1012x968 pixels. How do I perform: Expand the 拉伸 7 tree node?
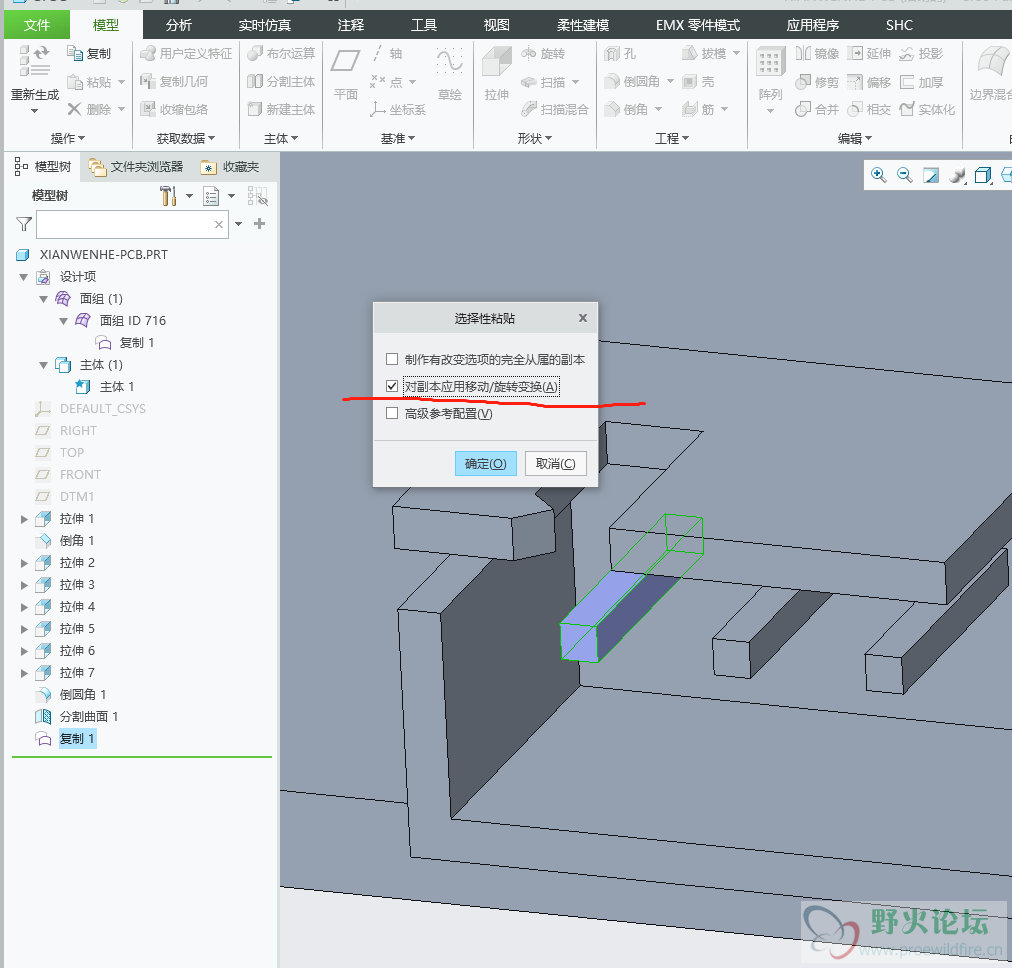24,673
